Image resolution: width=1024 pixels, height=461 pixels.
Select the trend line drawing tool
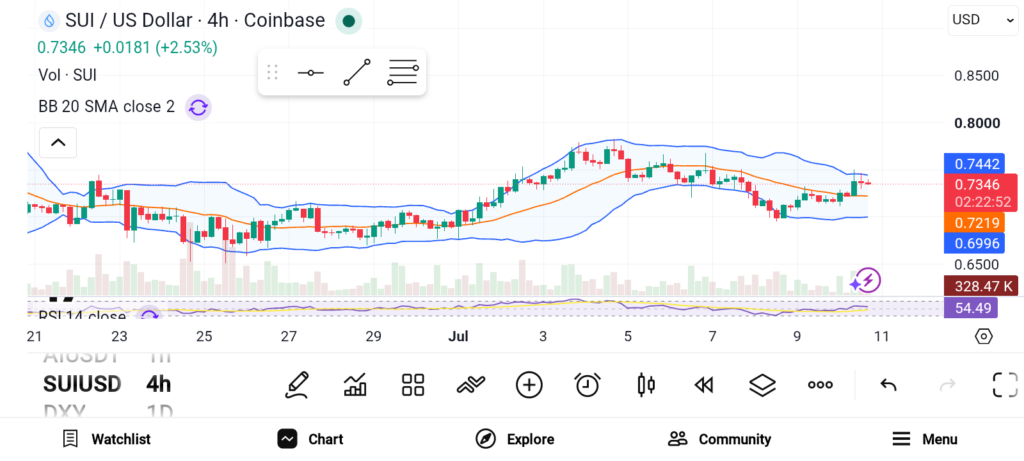357,72
